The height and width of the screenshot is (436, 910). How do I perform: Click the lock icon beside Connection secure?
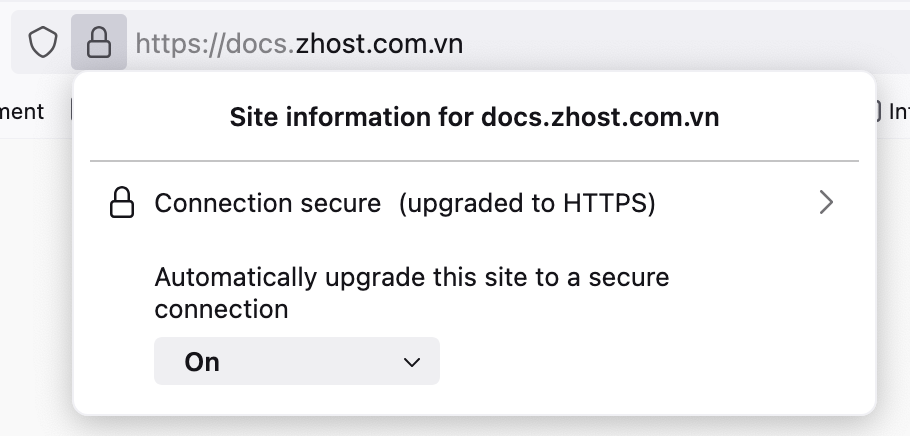(x=121, y=204)
